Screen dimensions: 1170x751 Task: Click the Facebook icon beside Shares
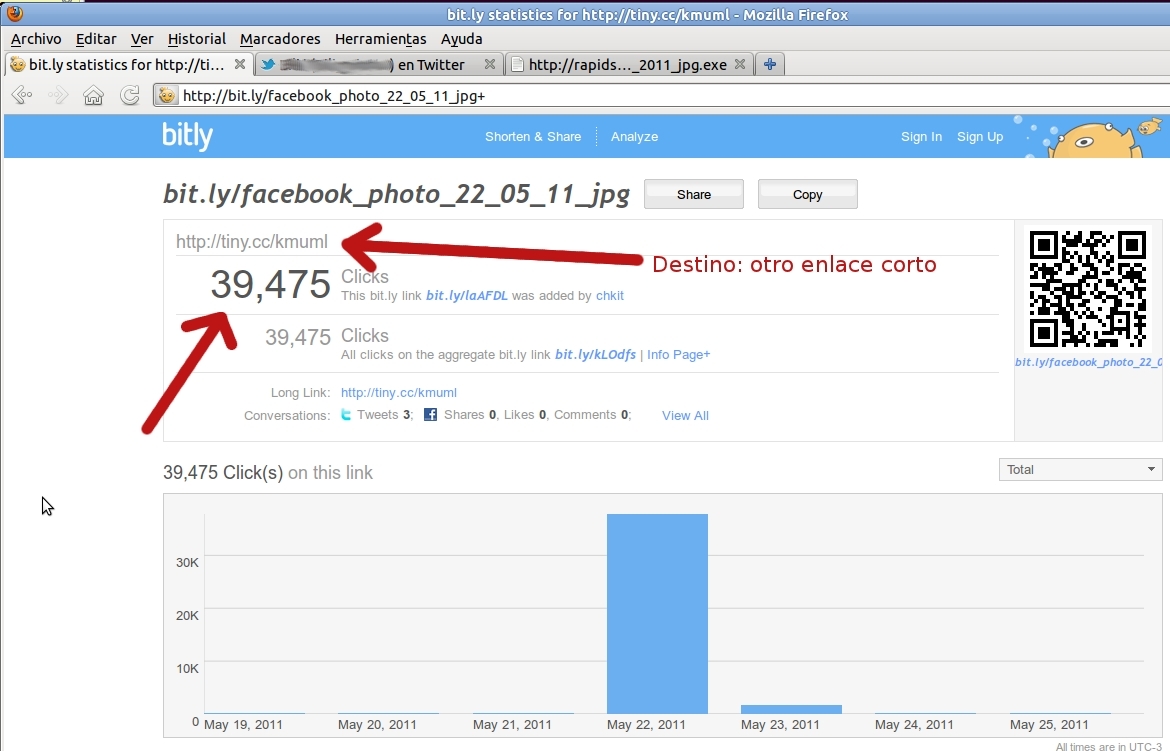tap(431, 414)
